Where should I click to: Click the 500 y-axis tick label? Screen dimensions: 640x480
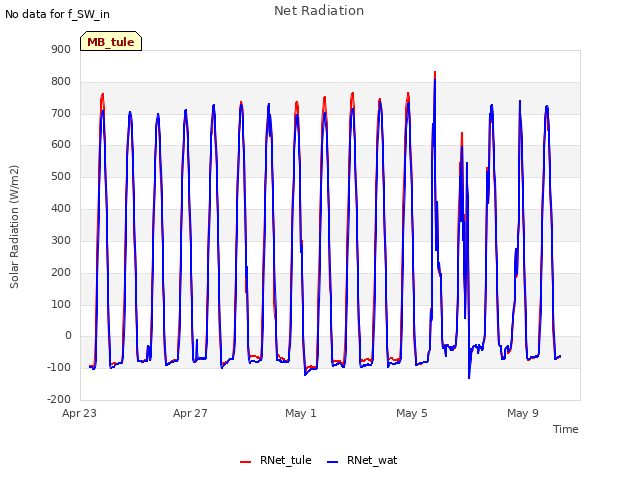(x=61, y=176)
